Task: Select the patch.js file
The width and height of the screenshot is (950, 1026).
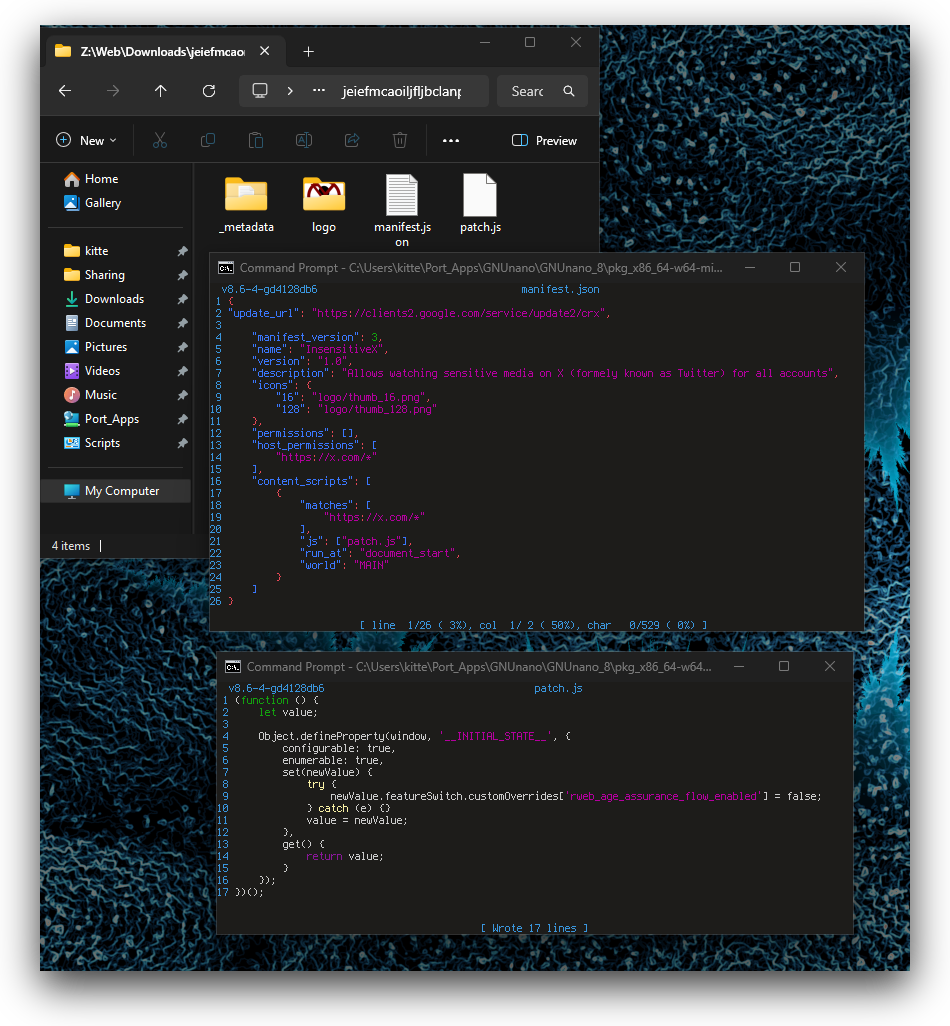Action: click(480, 203)
